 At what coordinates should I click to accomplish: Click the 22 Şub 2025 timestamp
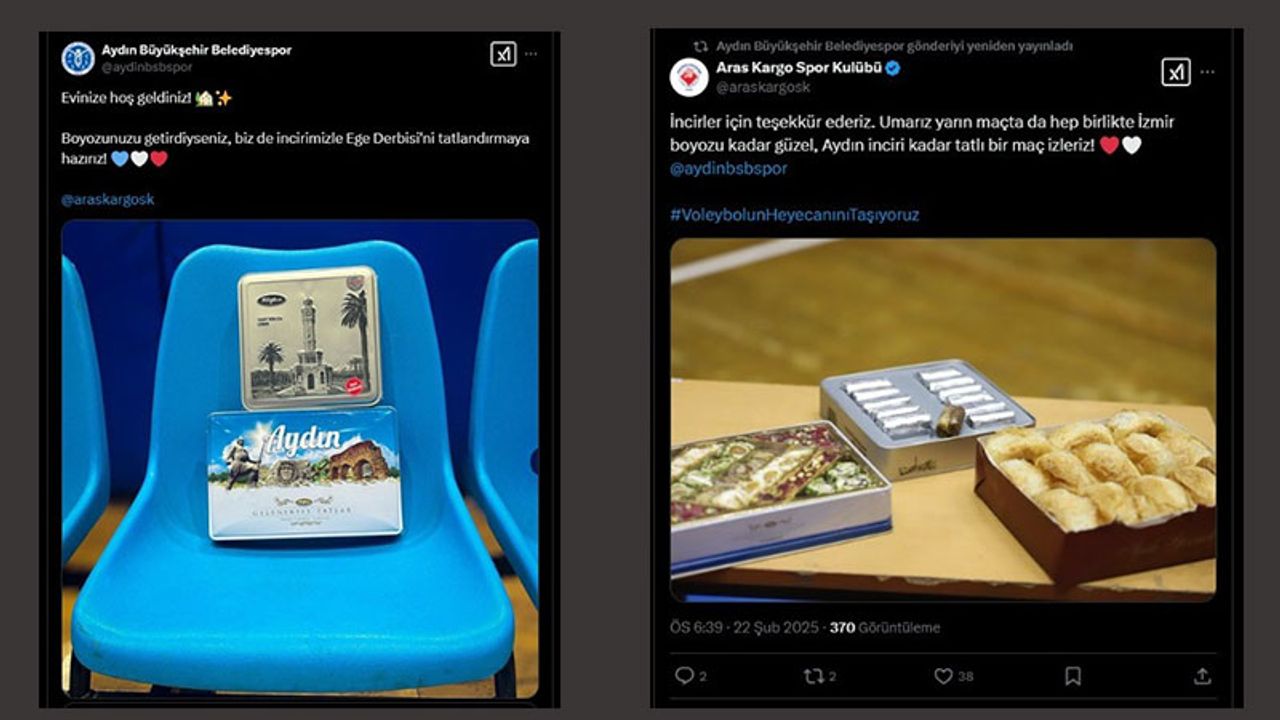click(x=776, y=627)
